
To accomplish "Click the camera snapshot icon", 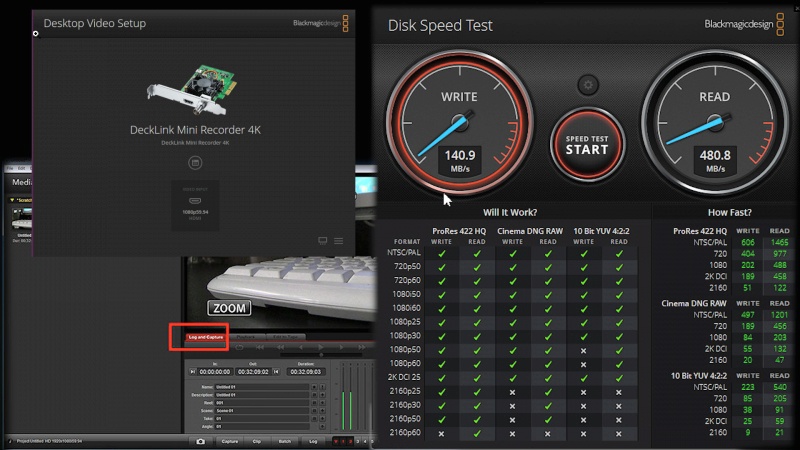I will pyautogui.click(x=200, y=440).
